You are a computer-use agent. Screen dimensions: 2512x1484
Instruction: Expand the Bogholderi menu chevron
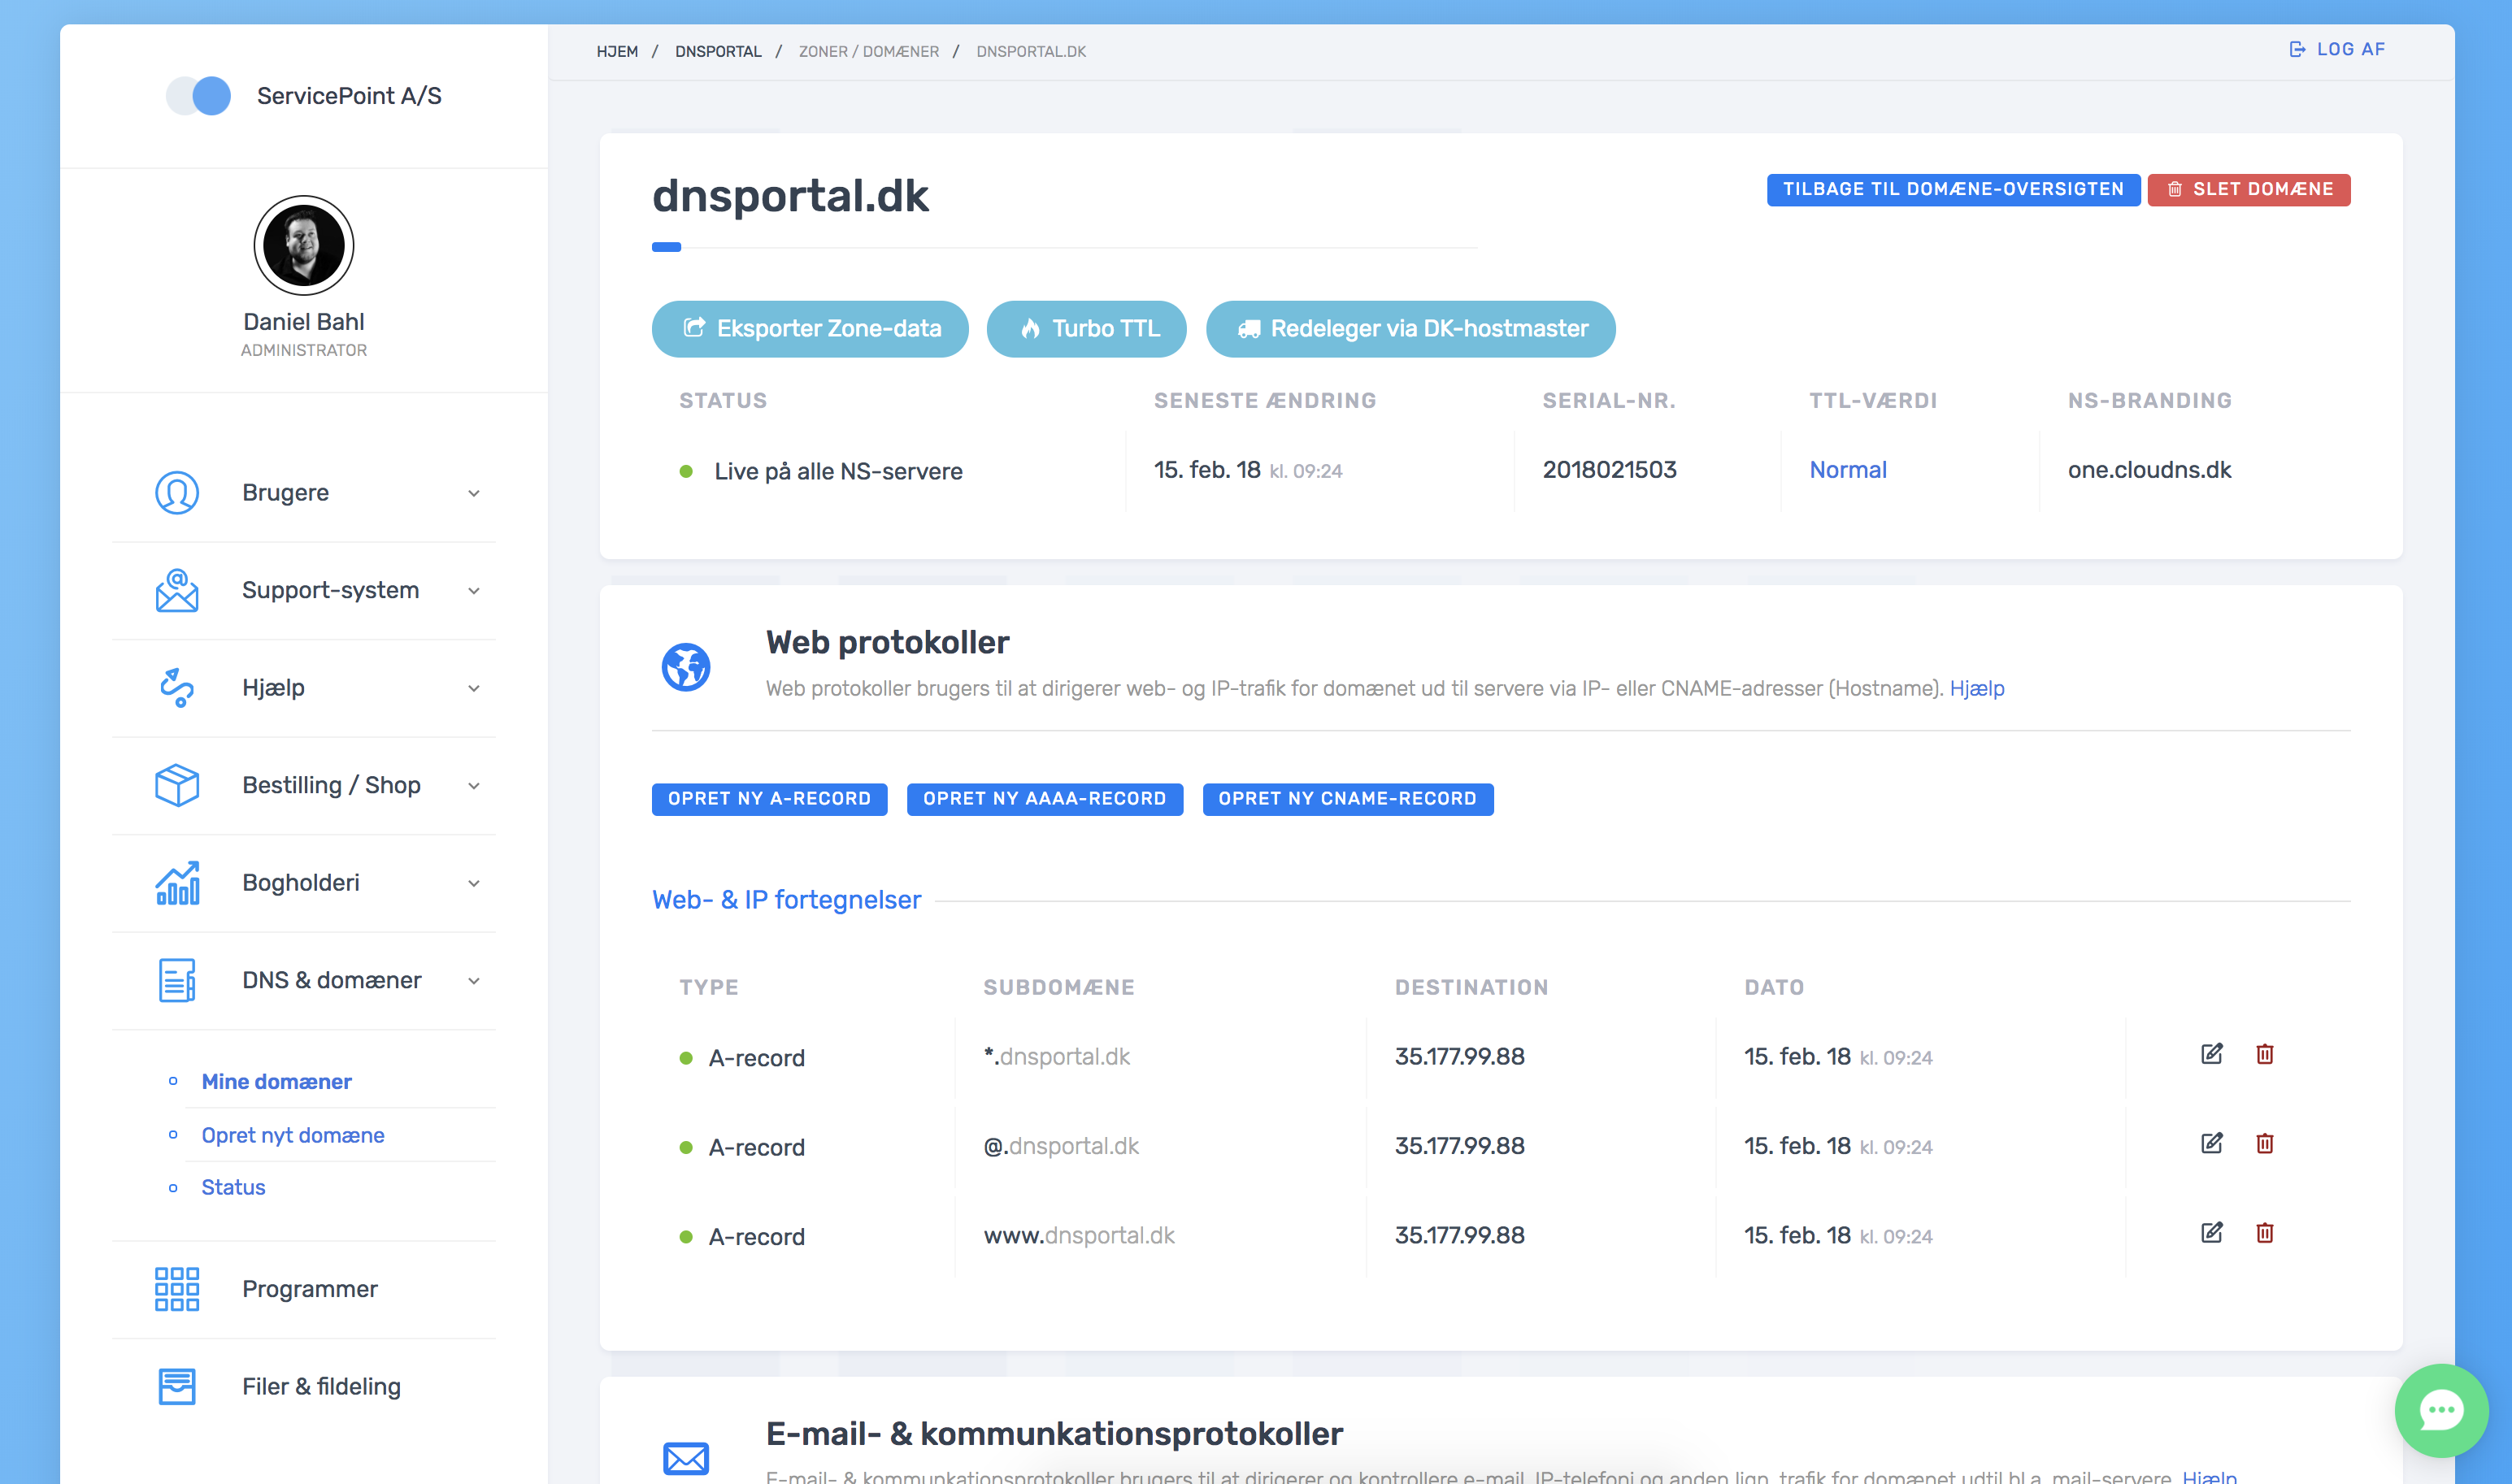(x=474, y=883)
